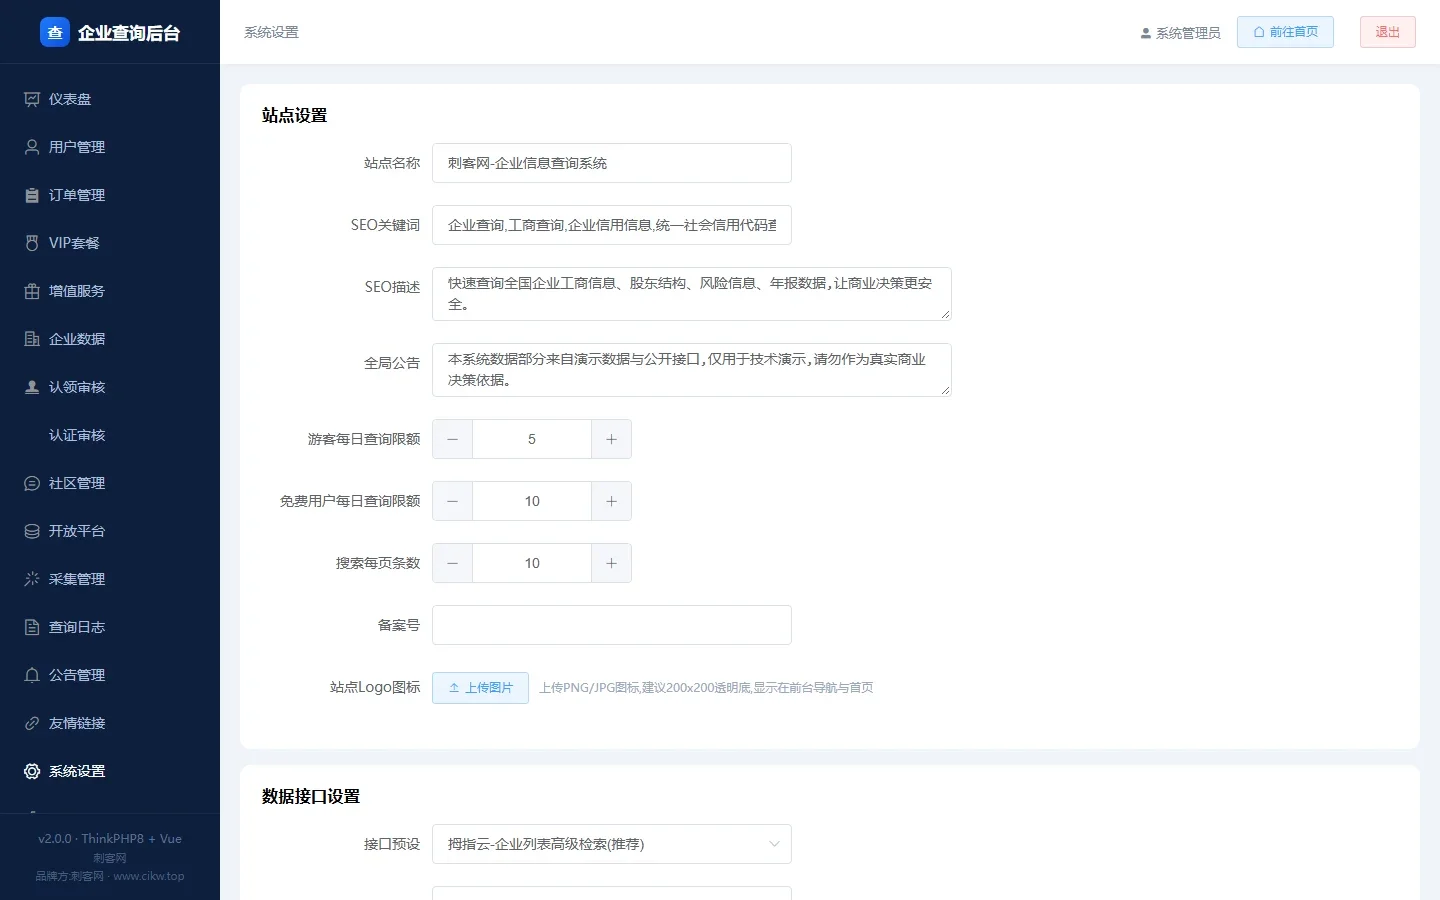
Task: Focus the empty 备案号 input field
Action: [x=612, y=625]
